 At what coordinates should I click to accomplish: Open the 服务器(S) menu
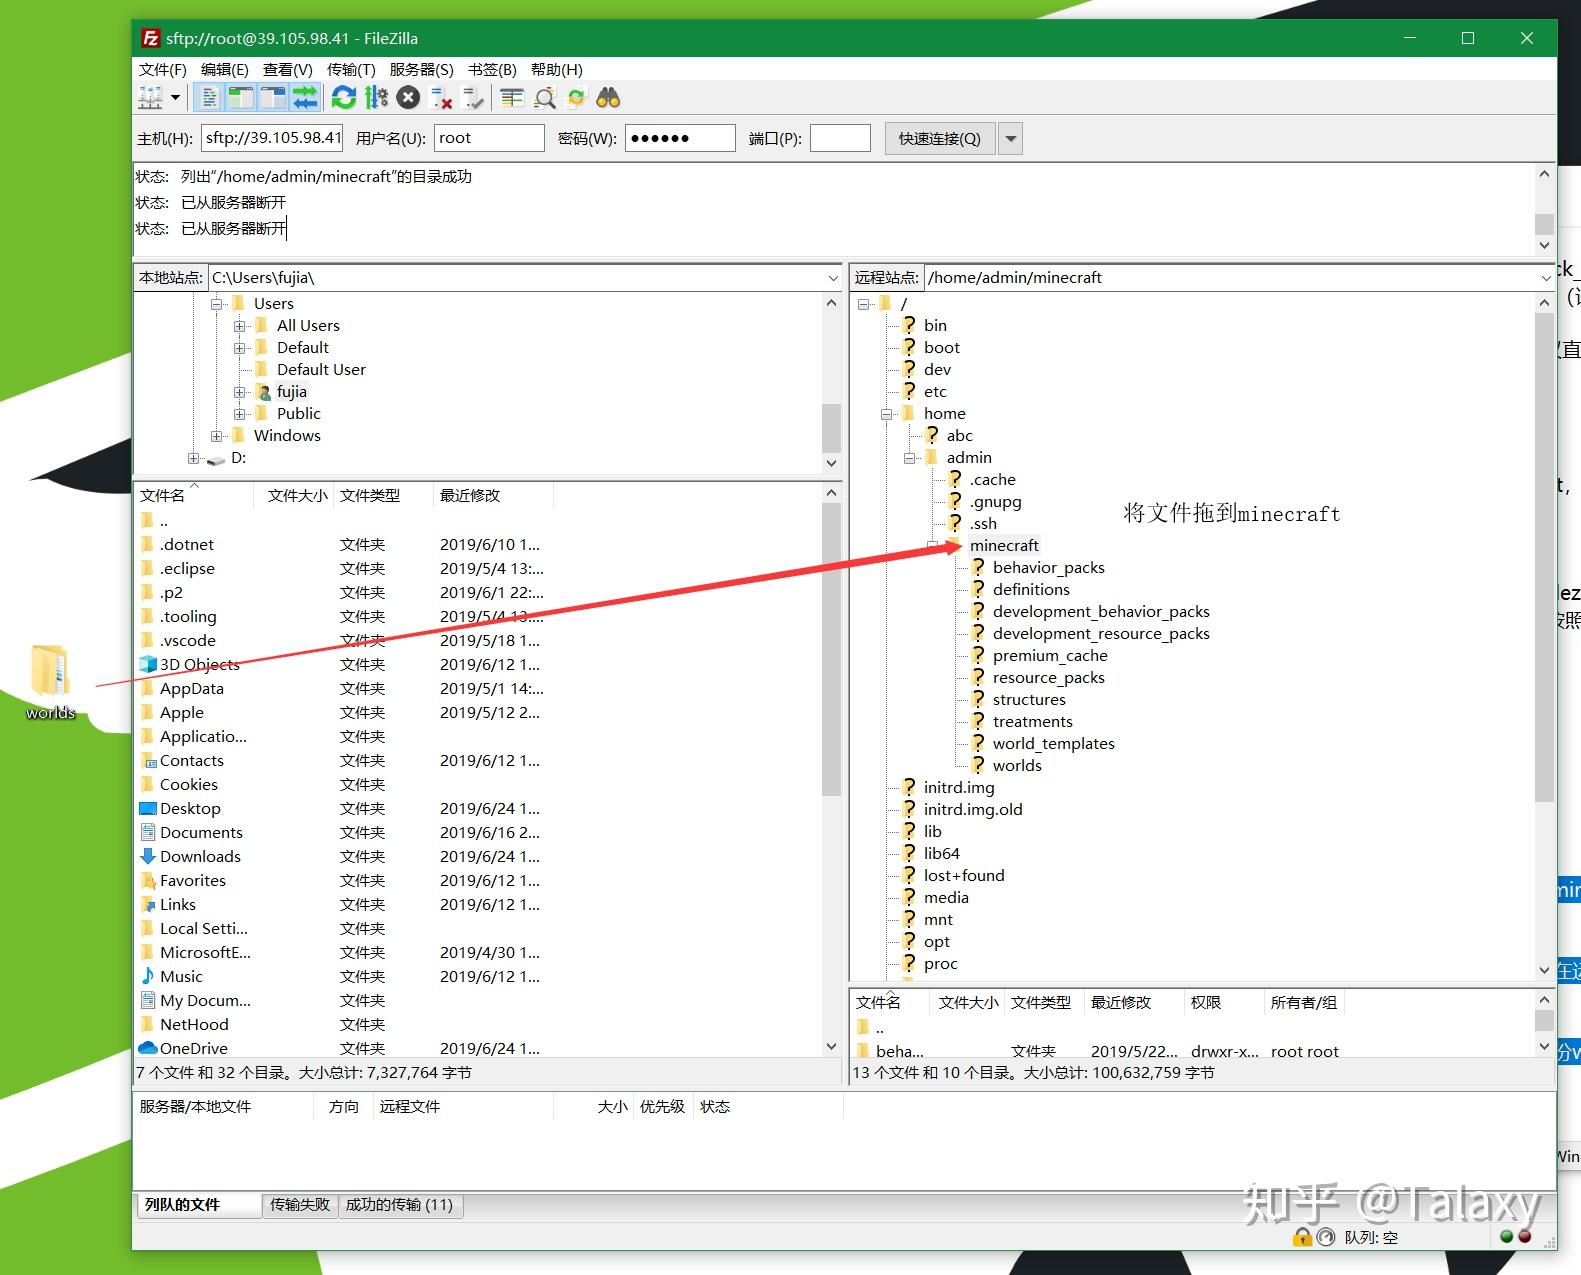(x=421, y=69)
